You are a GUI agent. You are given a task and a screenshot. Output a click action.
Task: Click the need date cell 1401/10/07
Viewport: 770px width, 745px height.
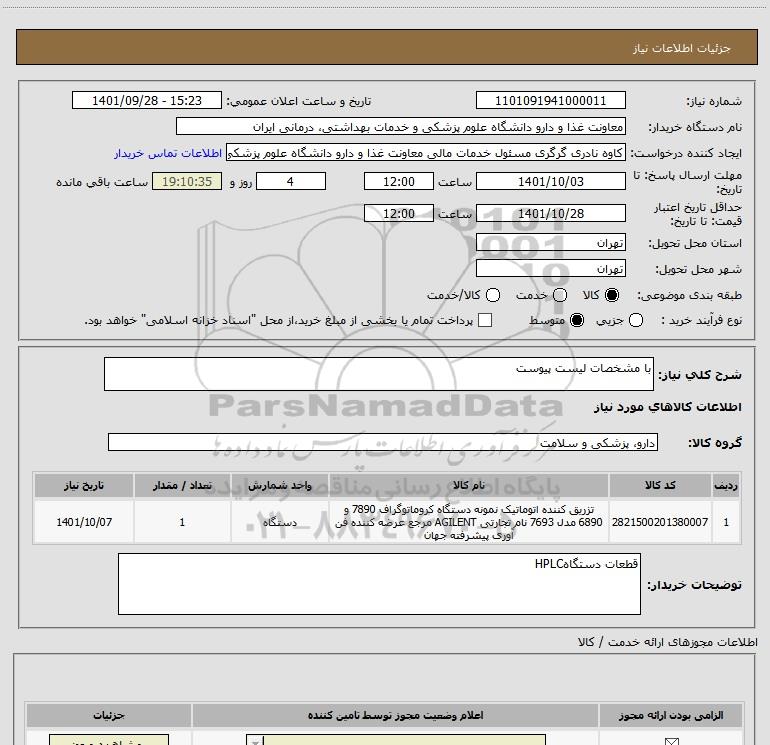pos(84,522)
